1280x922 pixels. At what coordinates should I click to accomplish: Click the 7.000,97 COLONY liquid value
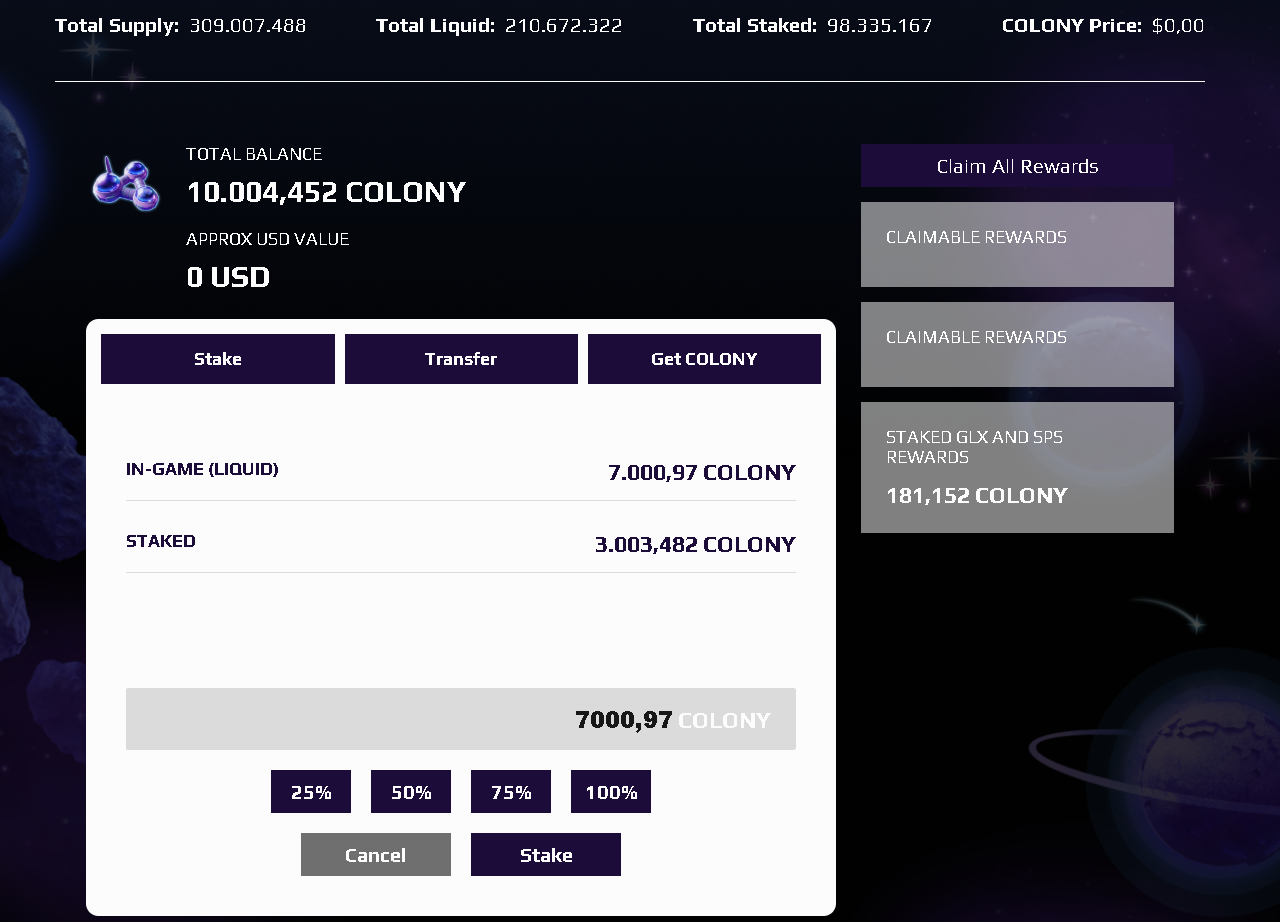(x=702, y=472)
